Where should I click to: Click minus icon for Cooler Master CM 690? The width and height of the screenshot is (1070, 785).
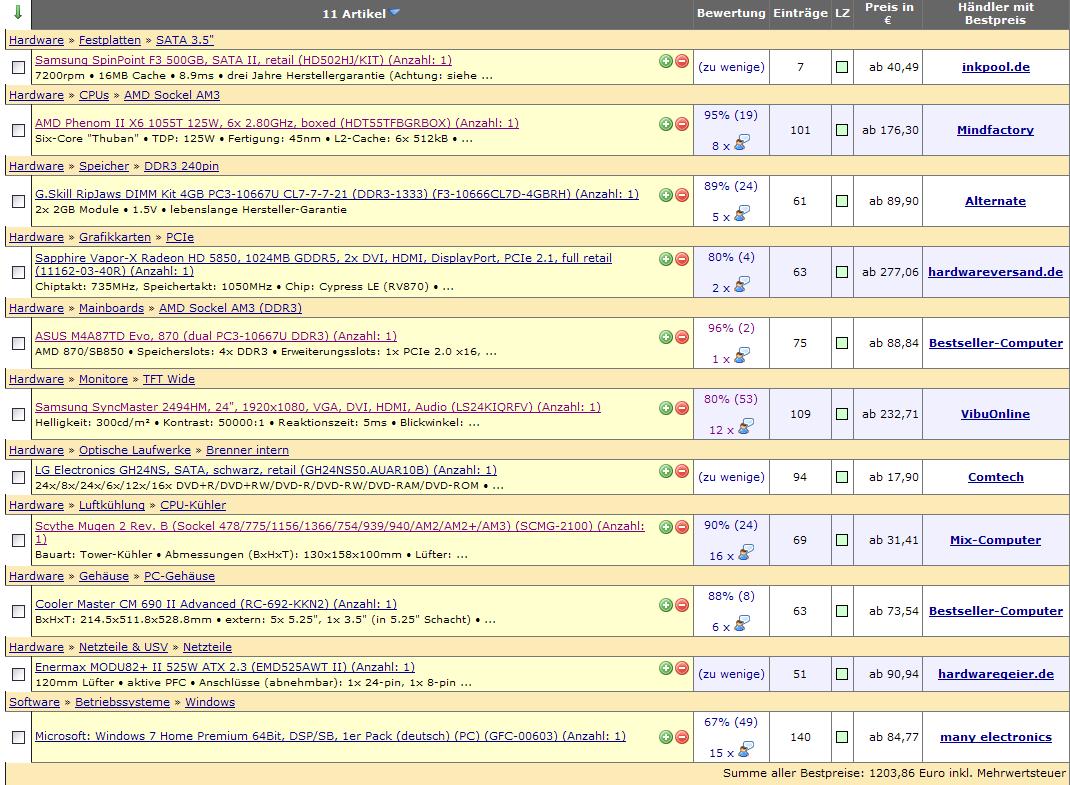682,605
